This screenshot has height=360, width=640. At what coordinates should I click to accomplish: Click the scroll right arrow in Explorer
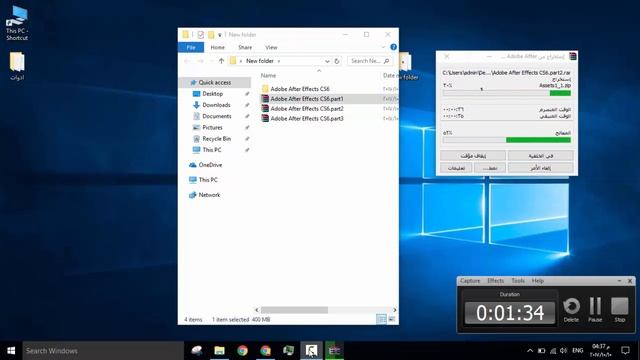tap(394, 310)
